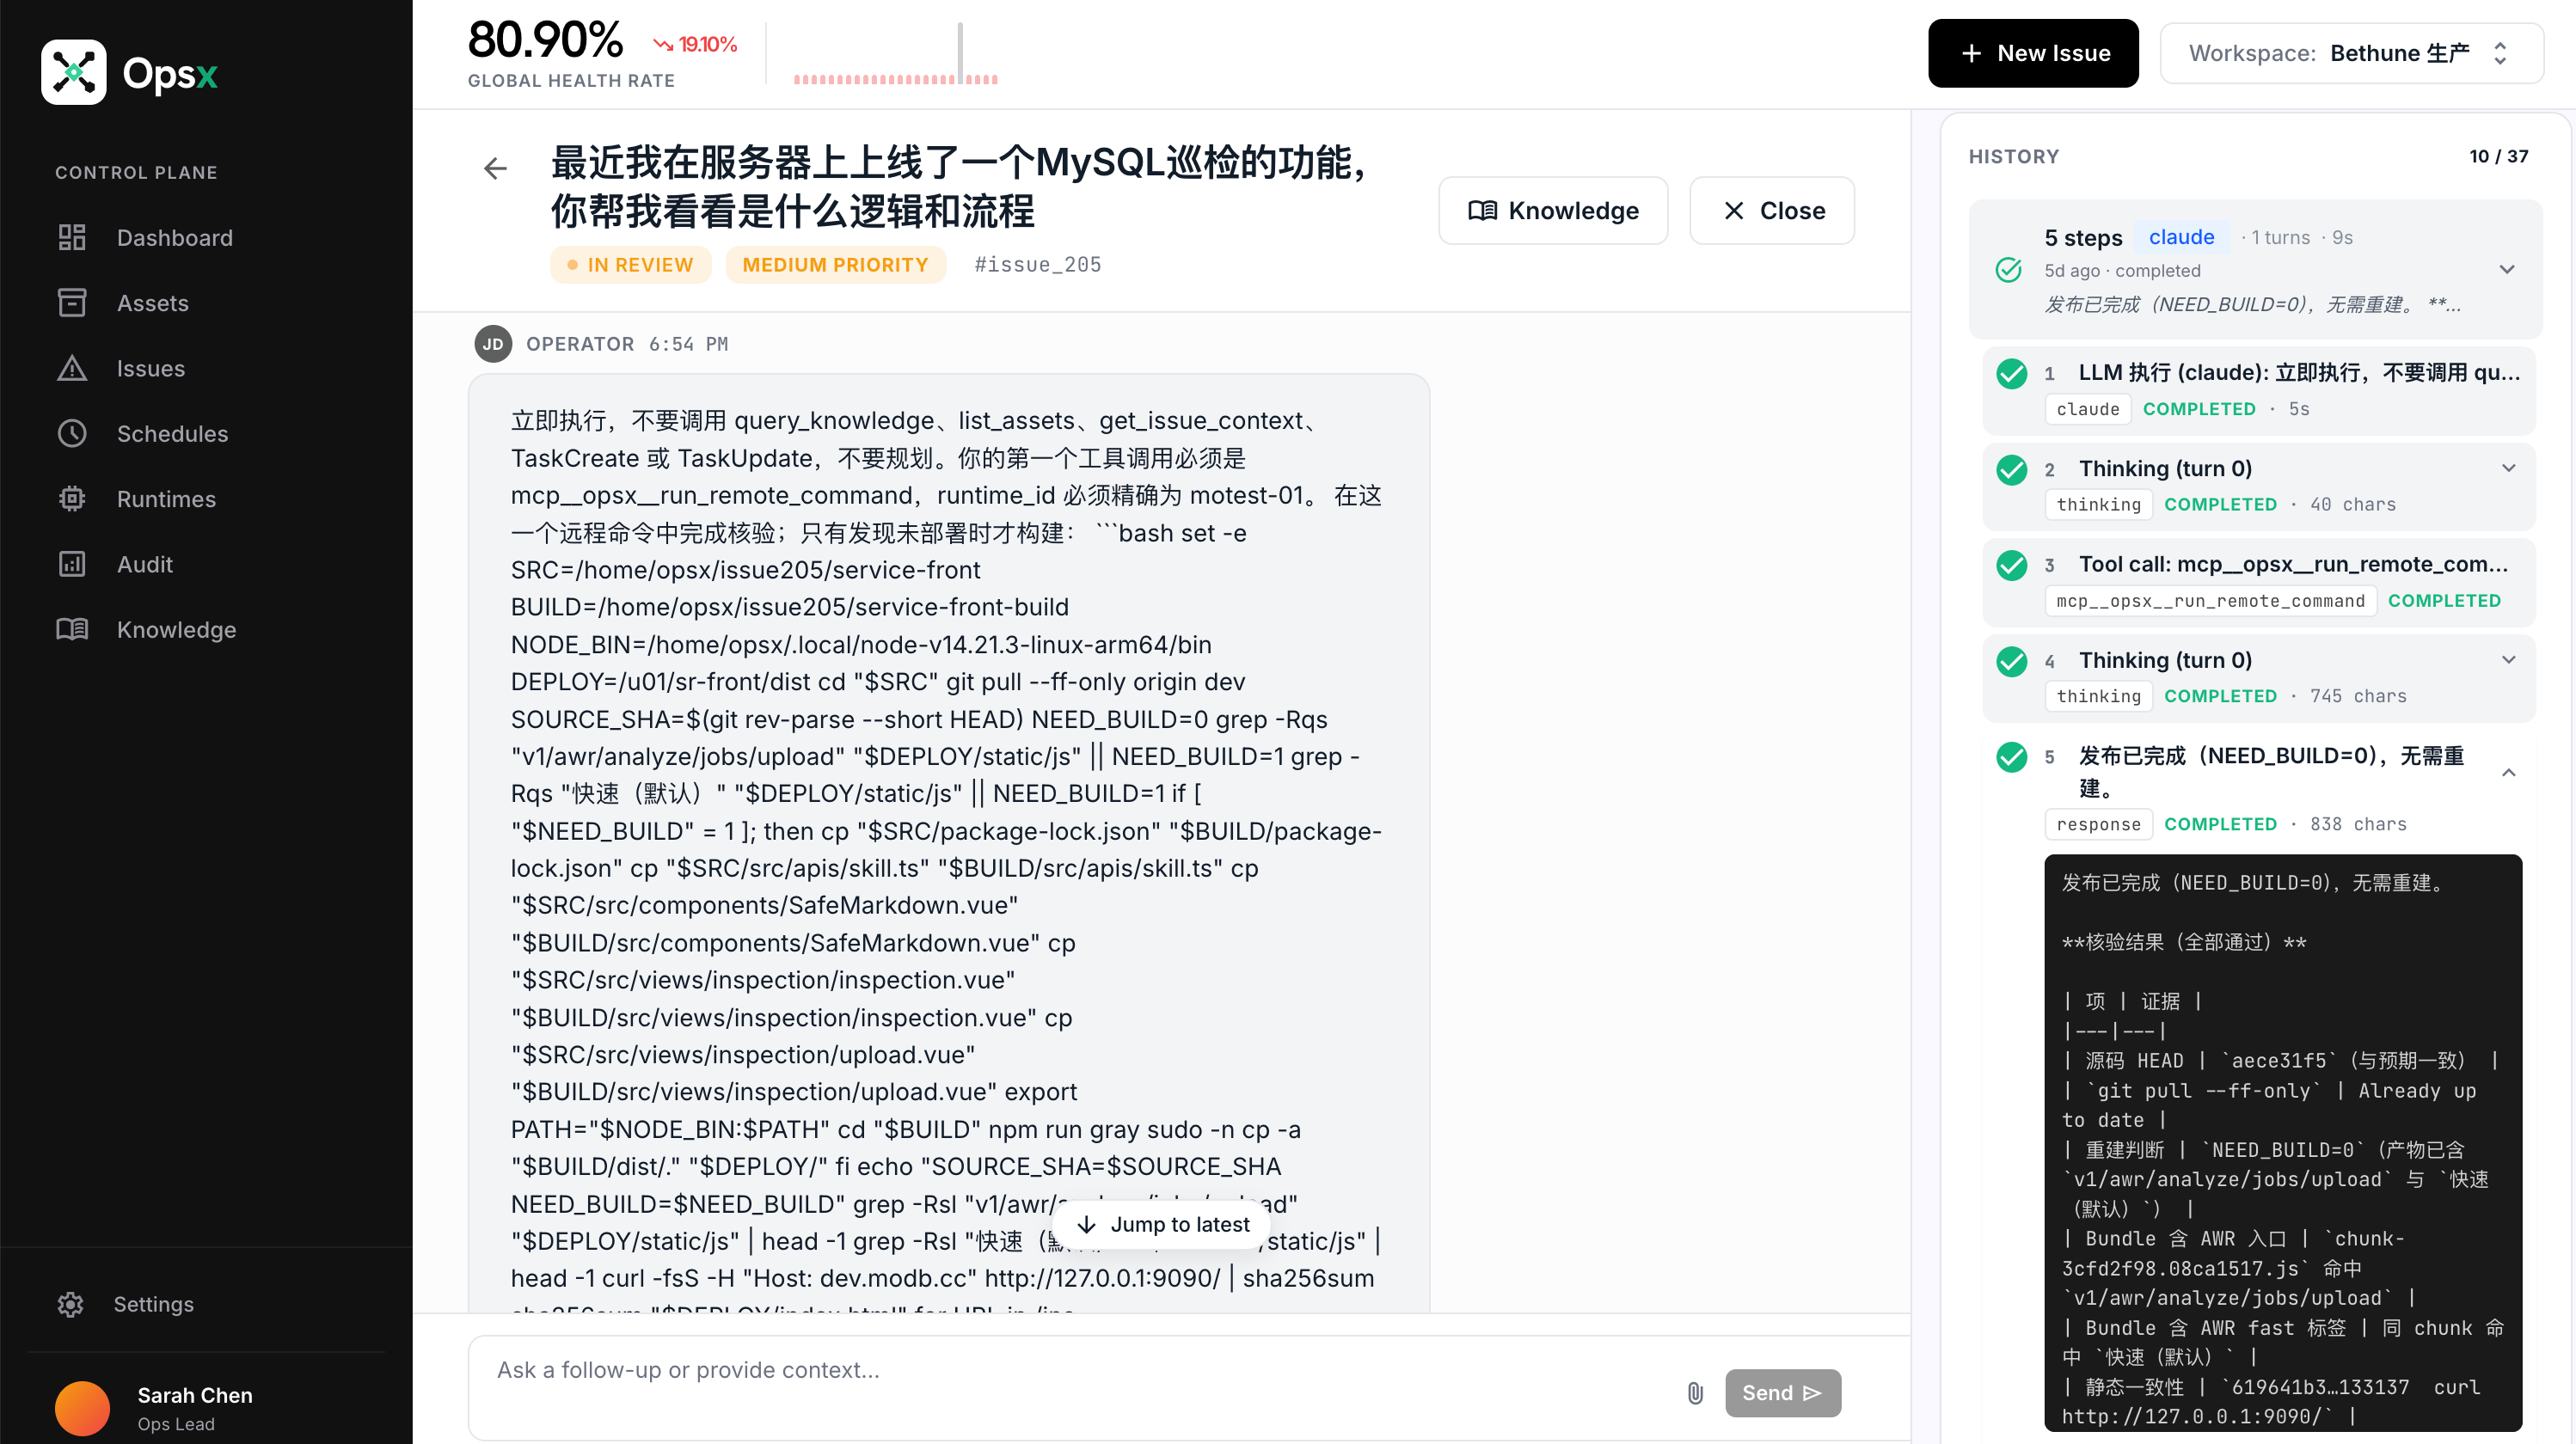Image resolution: width=2576 pixels, height=1444 pixels.
Task: Click the claude tag under step 1
Action: point(2088,408)
